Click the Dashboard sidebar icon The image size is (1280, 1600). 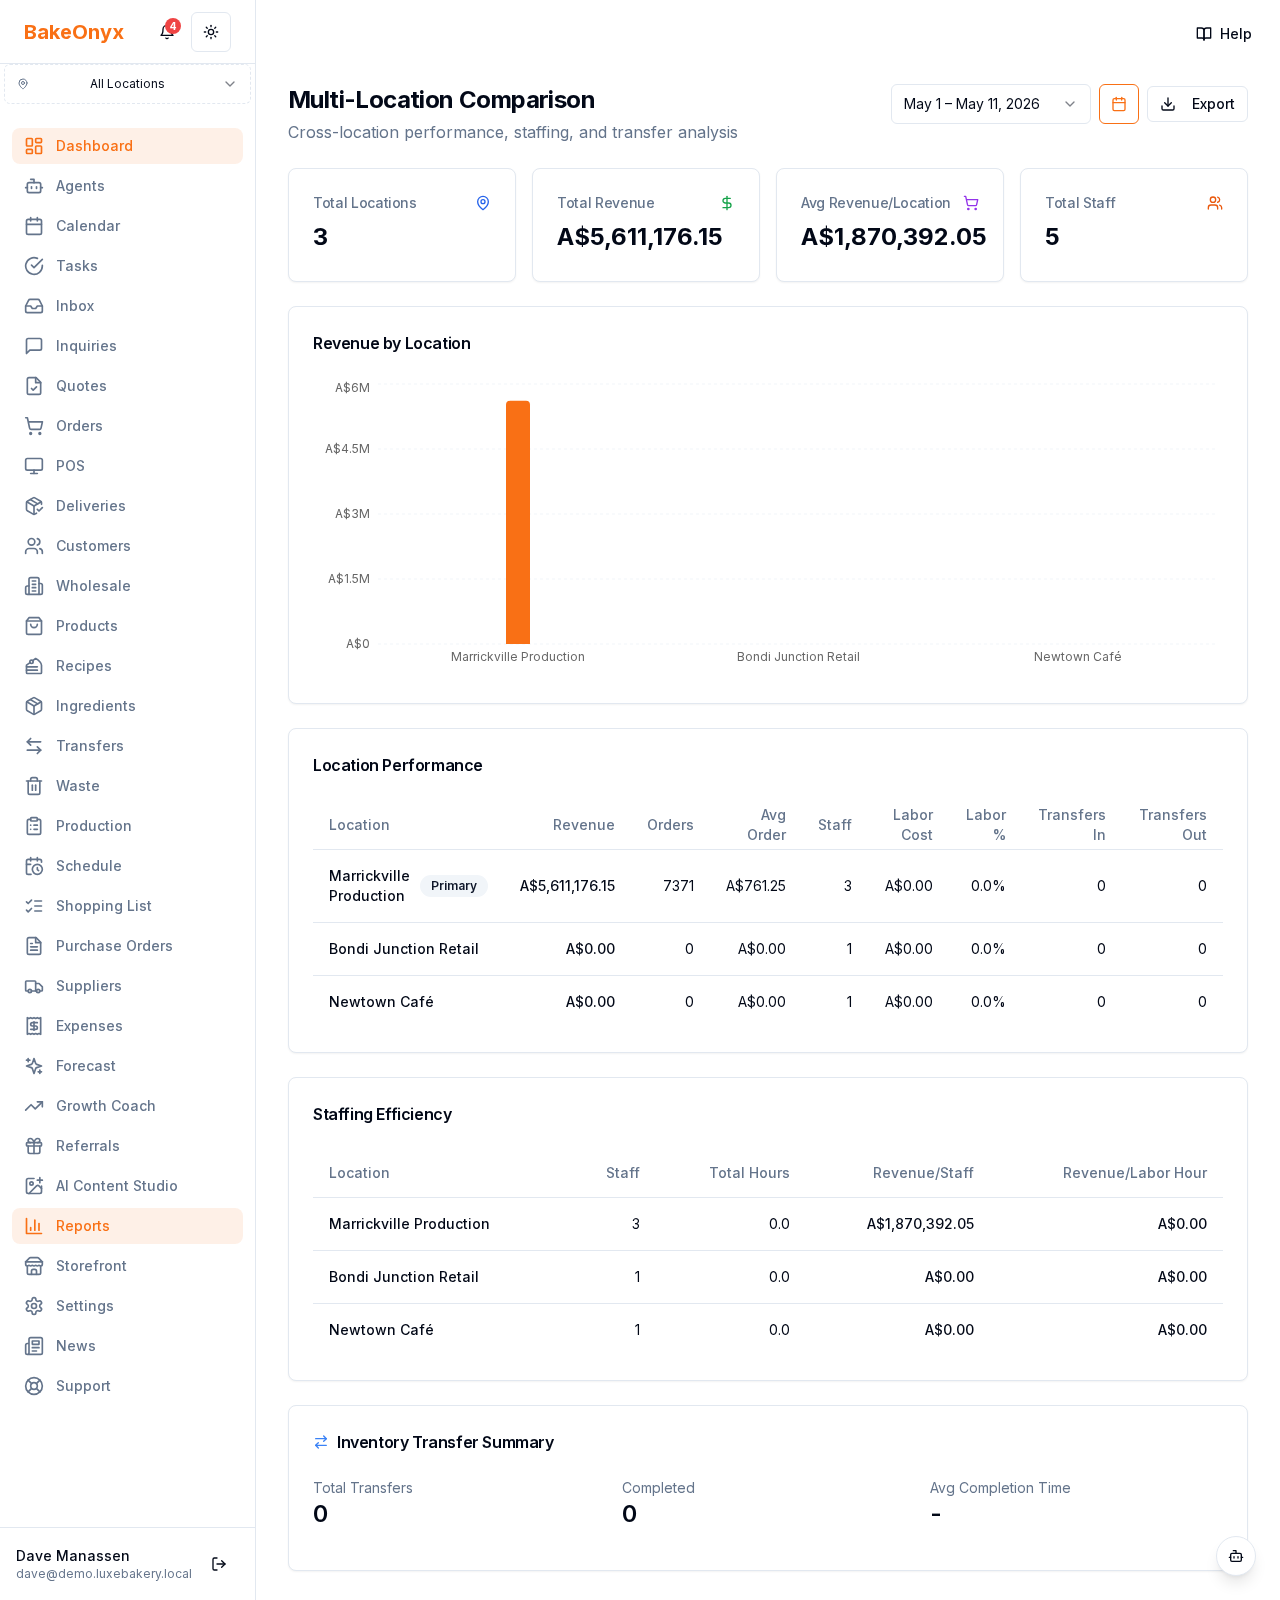(x=34, y=146)
